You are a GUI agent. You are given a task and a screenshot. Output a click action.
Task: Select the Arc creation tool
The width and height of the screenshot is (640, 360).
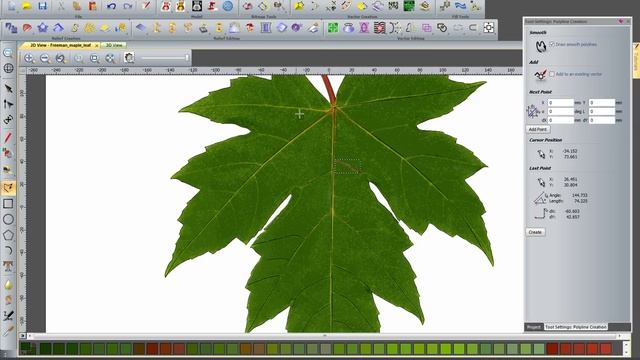point(8,251)
